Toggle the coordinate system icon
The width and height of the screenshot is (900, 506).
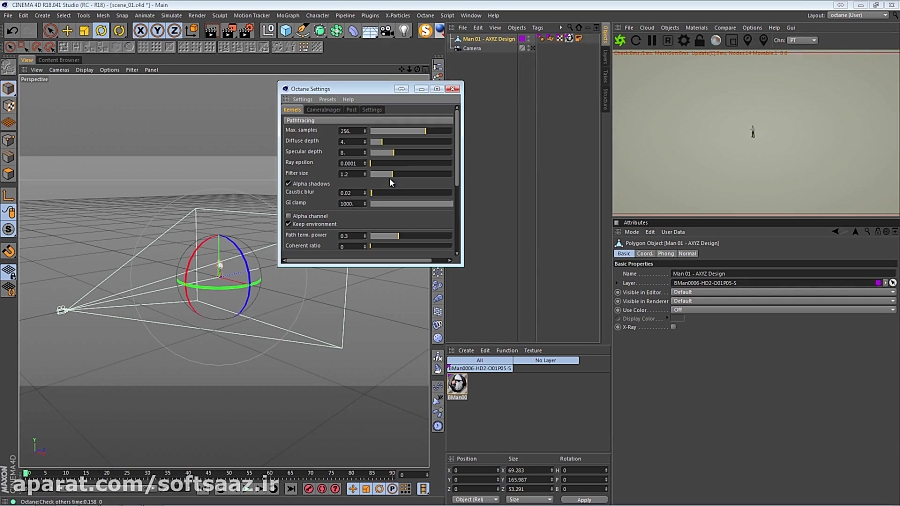pos(192,30)
